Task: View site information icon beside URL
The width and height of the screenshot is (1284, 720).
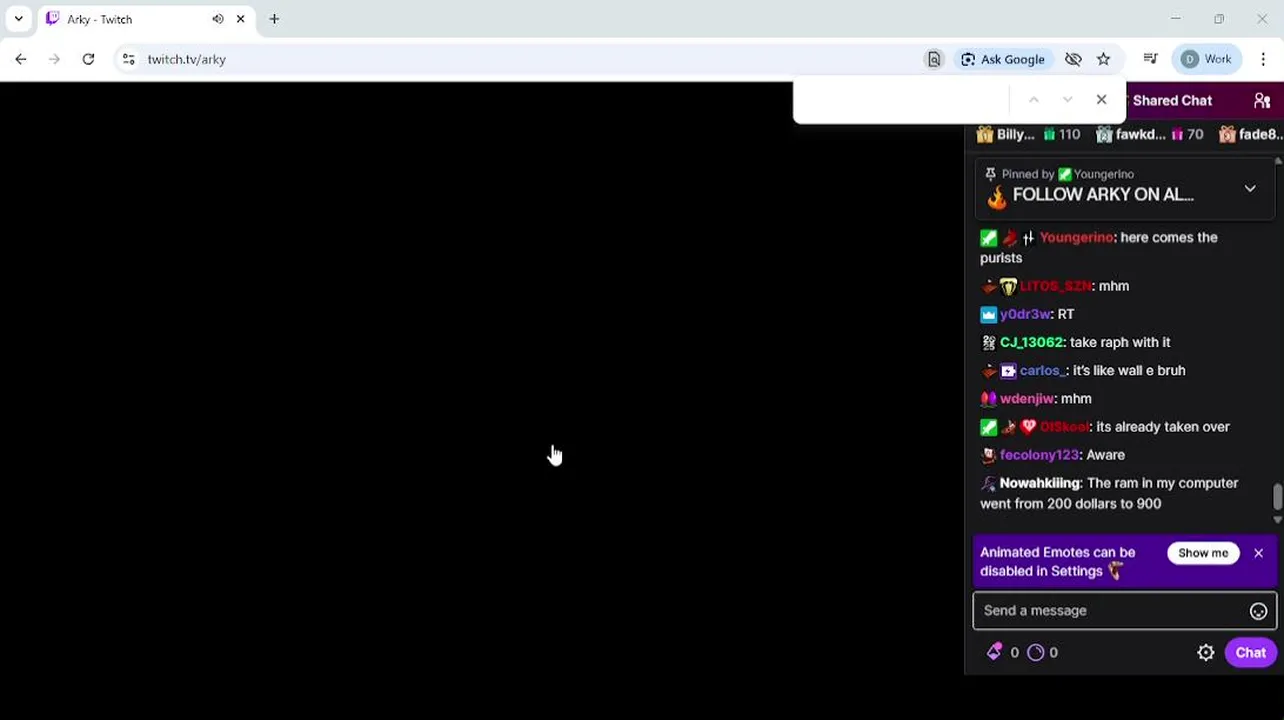Action: (x=128, y=59)
